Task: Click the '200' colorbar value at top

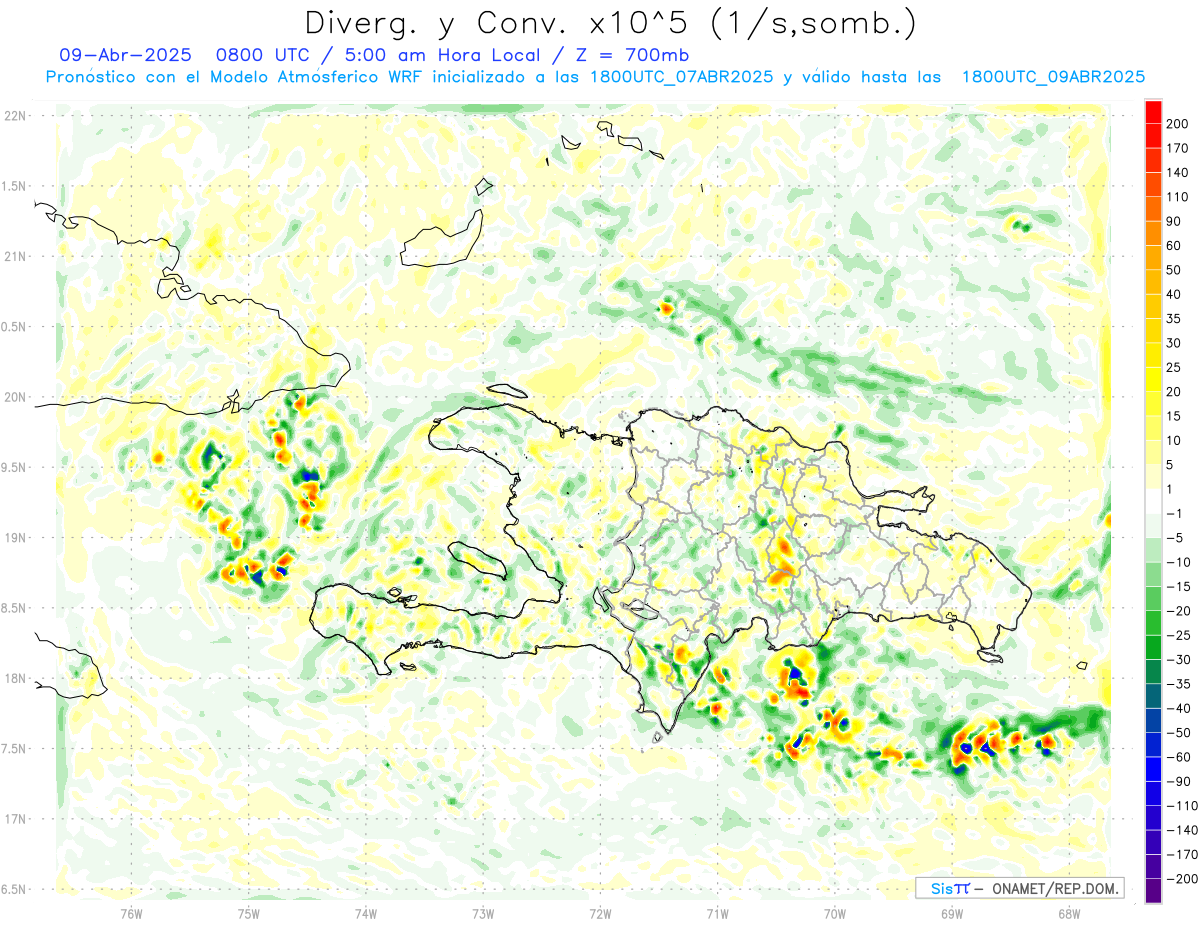Action: pos(1177,124)
